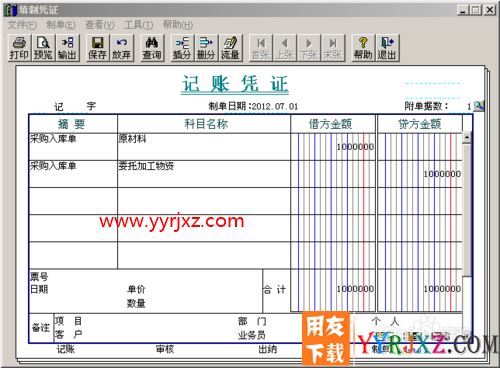Open the 工具(T) menu
This screenshot has width=500, height=368.
139,25
